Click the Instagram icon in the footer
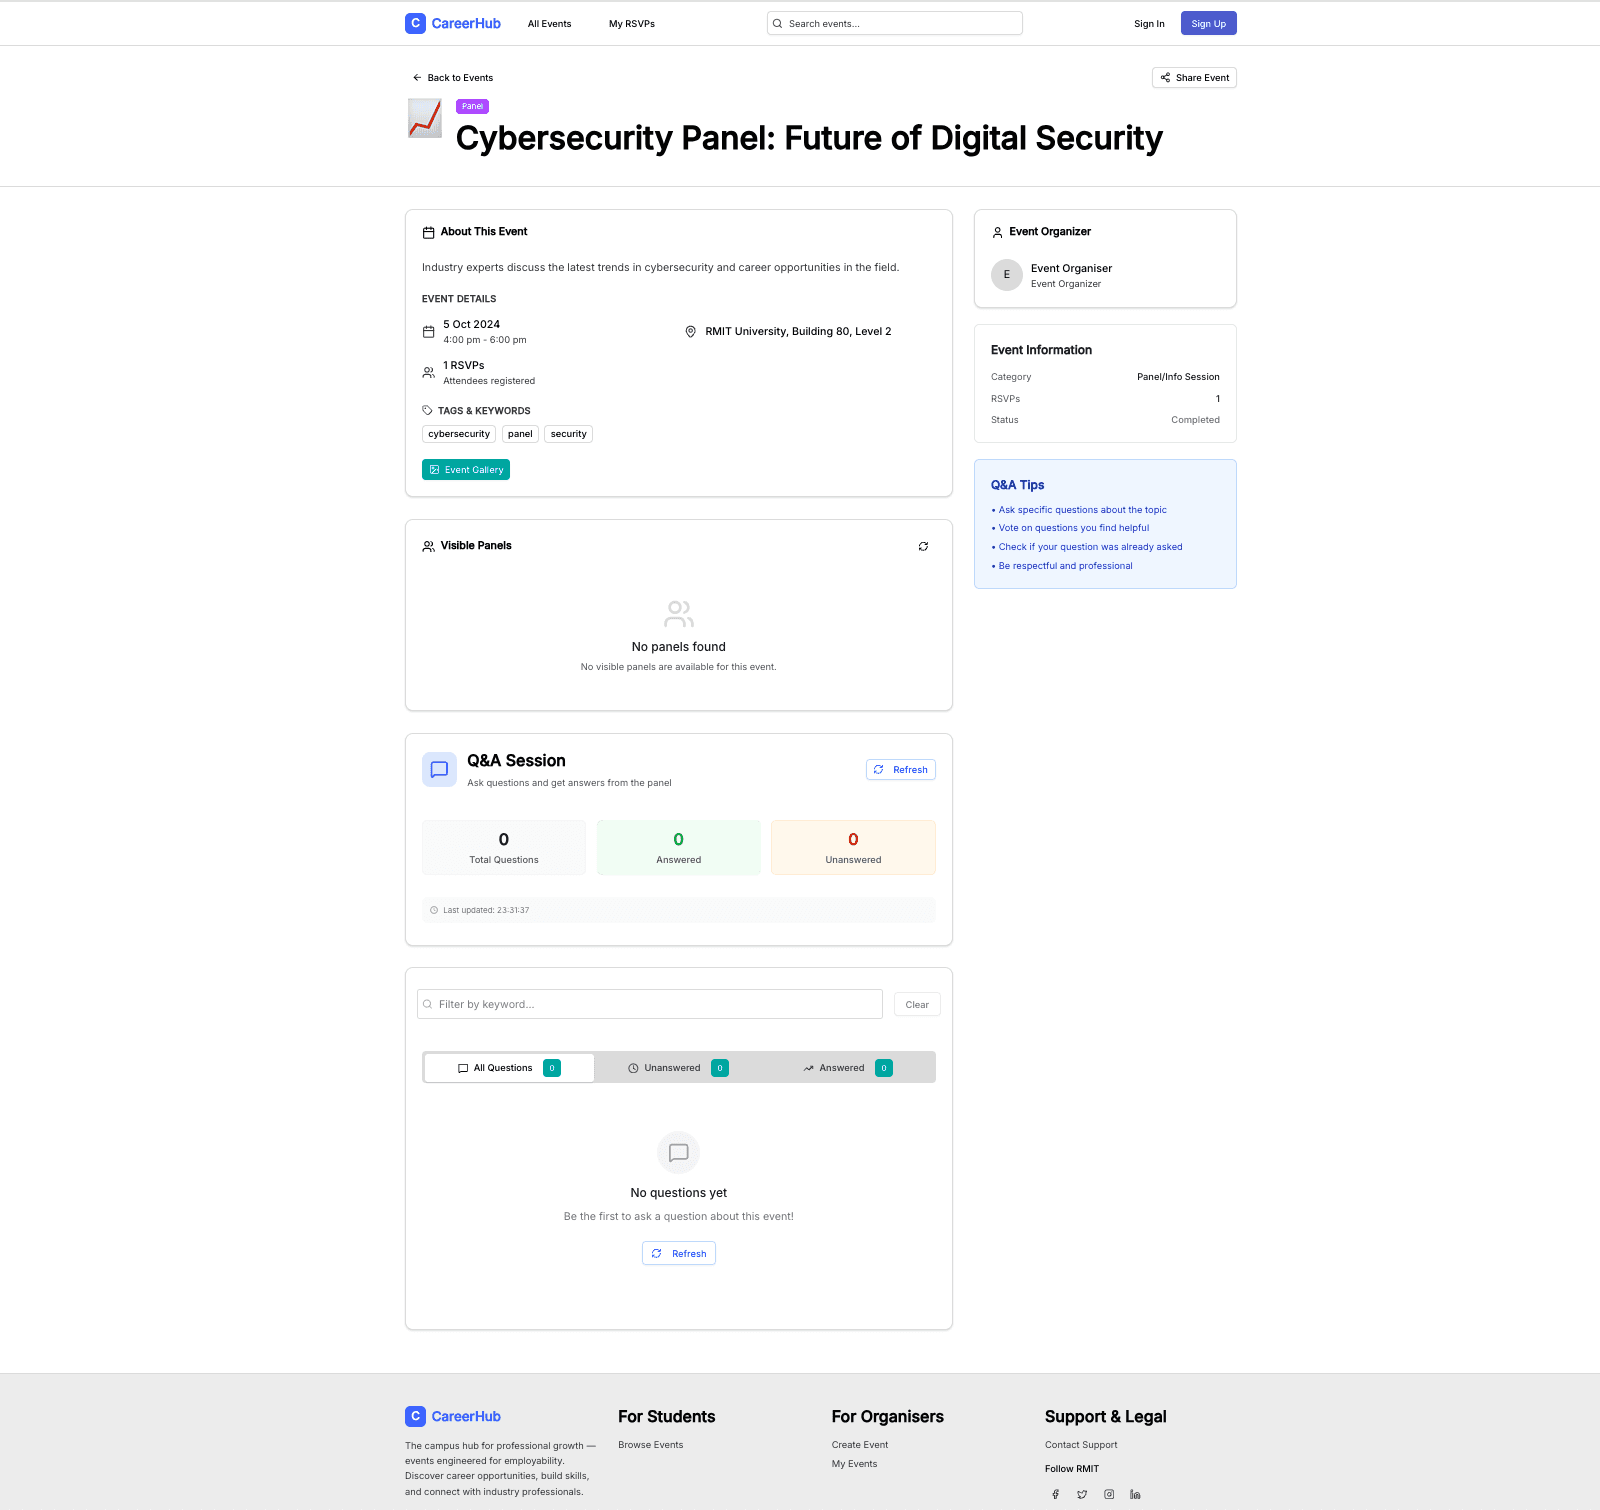This screenshot has width=1600, height=1510. click(x=1108, y=1493)
